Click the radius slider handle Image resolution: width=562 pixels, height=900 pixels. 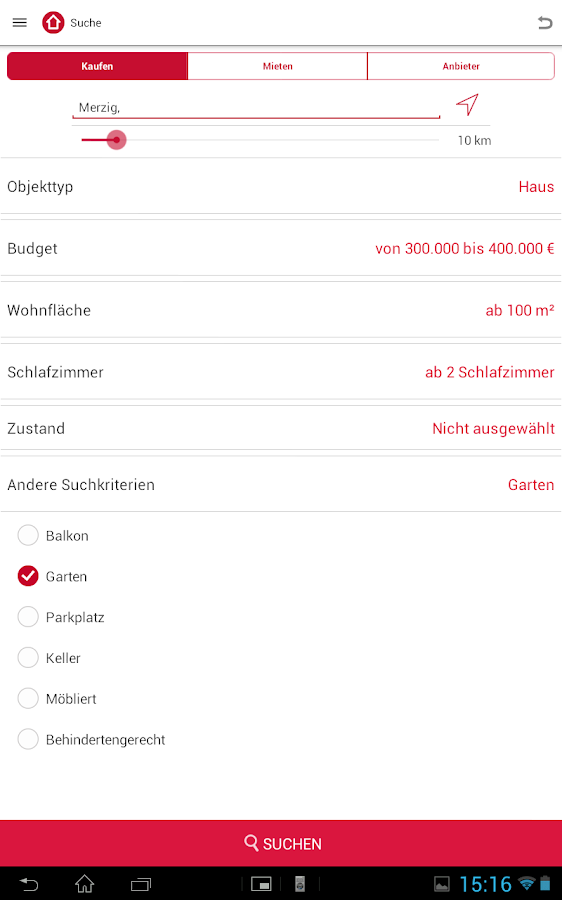tap(117, 140)
